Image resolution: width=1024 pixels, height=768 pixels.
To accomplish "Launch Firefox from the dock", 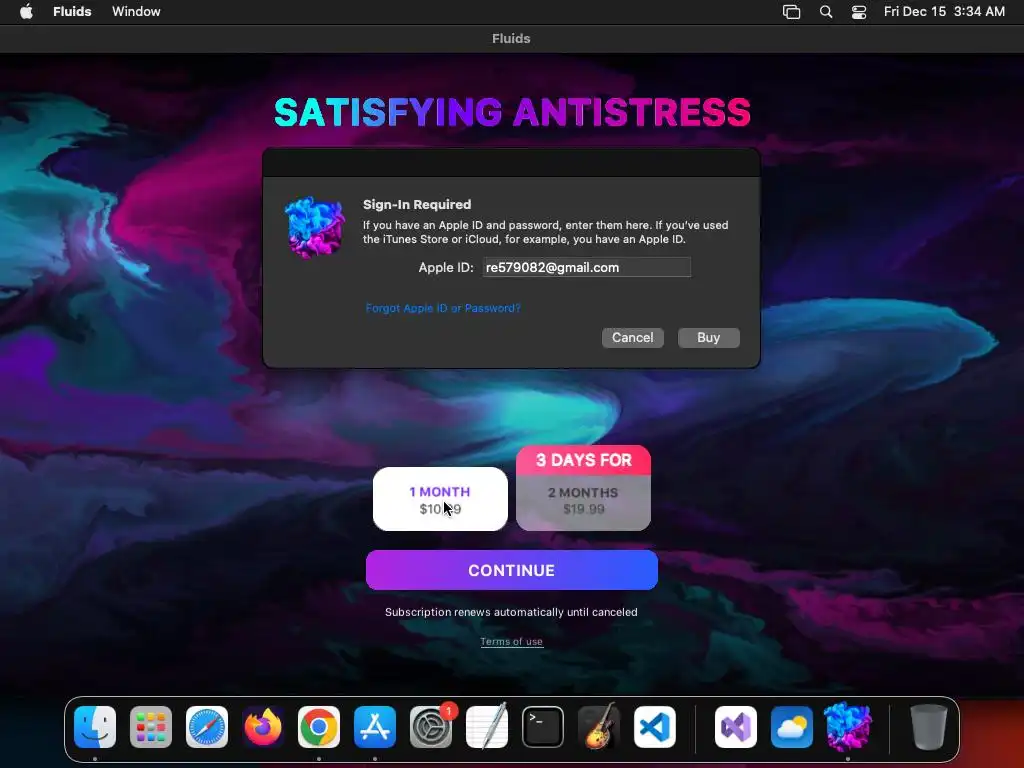I will tap(263, 727).
